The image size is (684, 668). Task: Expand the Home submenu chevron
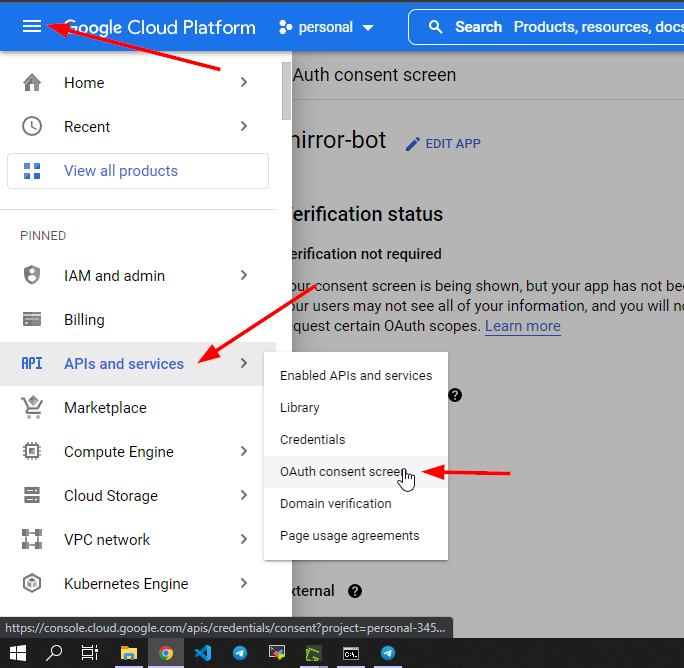[244, 82]
